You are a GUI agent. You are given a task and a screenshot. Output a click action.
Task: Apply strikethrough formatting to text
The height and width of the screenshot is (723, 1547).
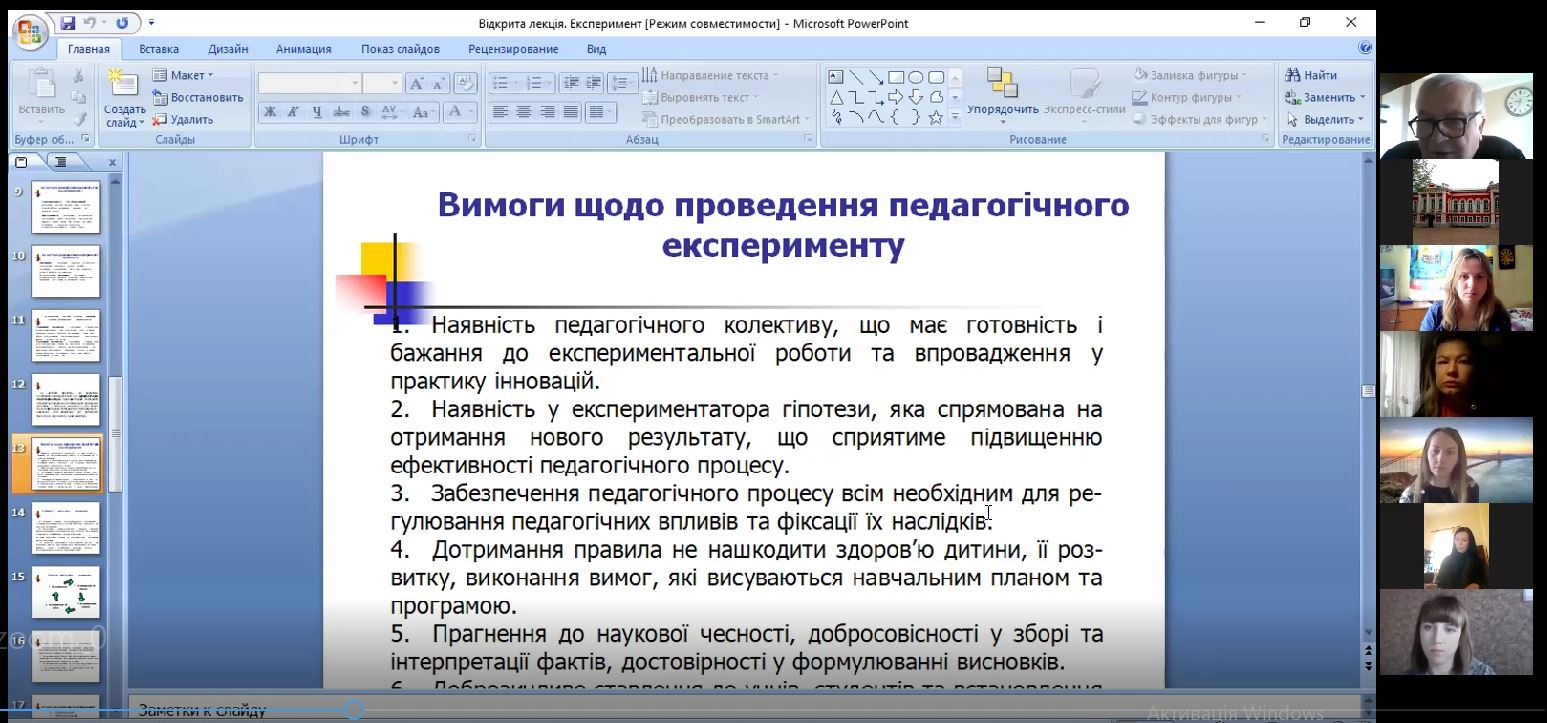point(342,112)
